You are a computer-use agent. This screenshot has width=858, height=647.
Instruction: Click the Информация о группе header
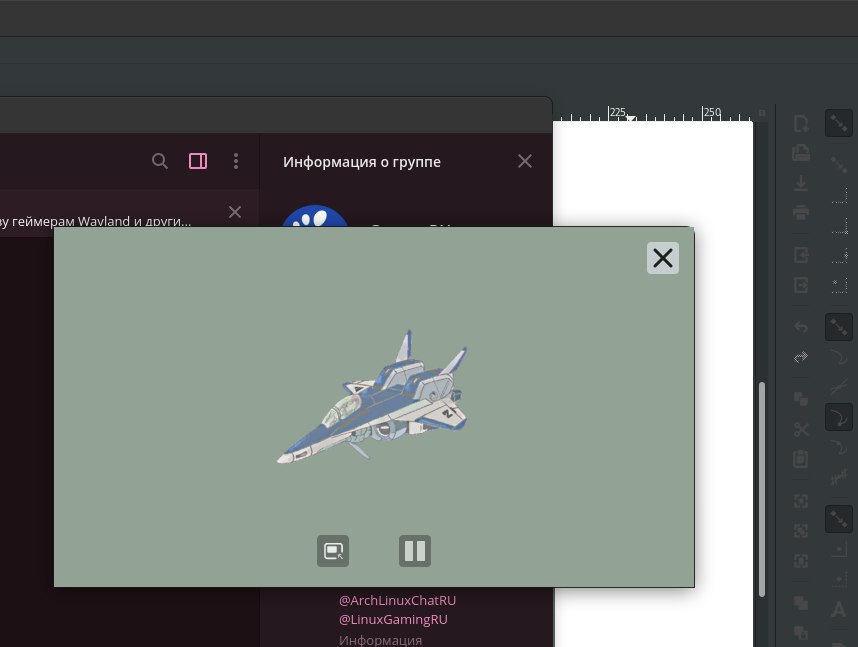coord(362,162)
